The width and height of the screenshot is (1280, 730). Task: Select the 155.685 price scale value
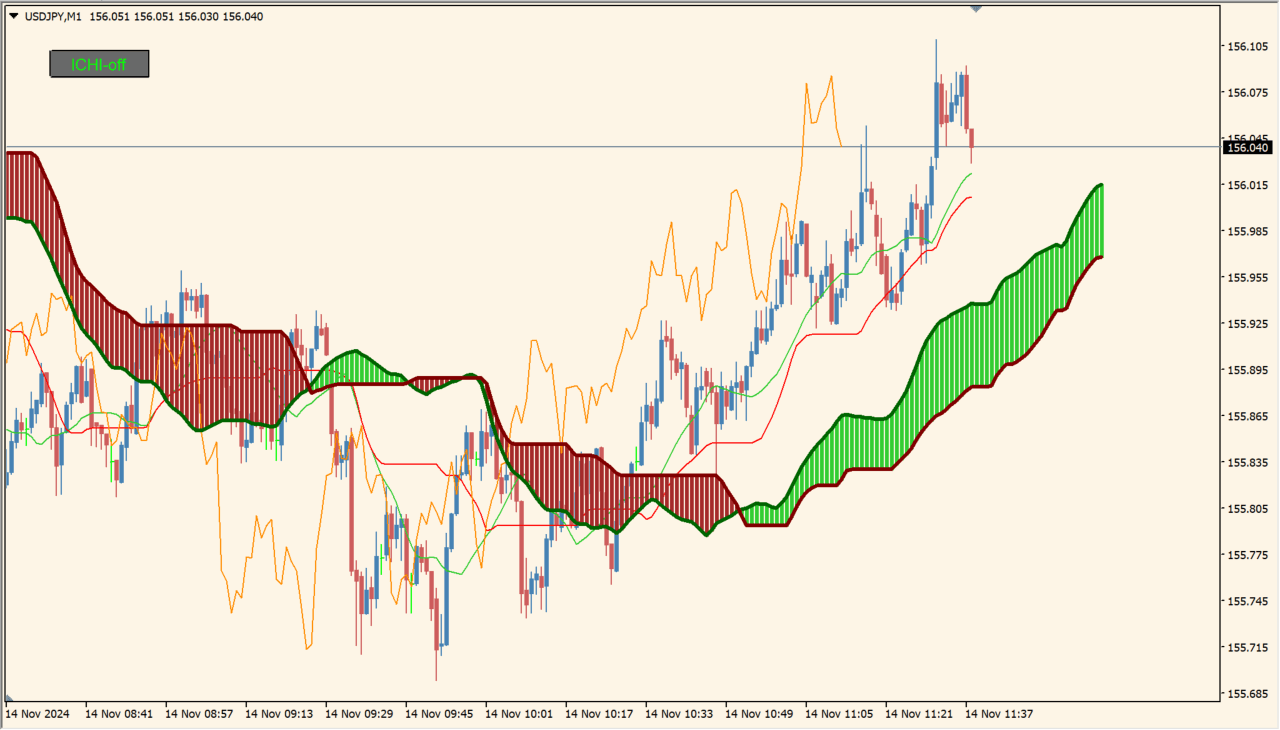pos(1246,693)
